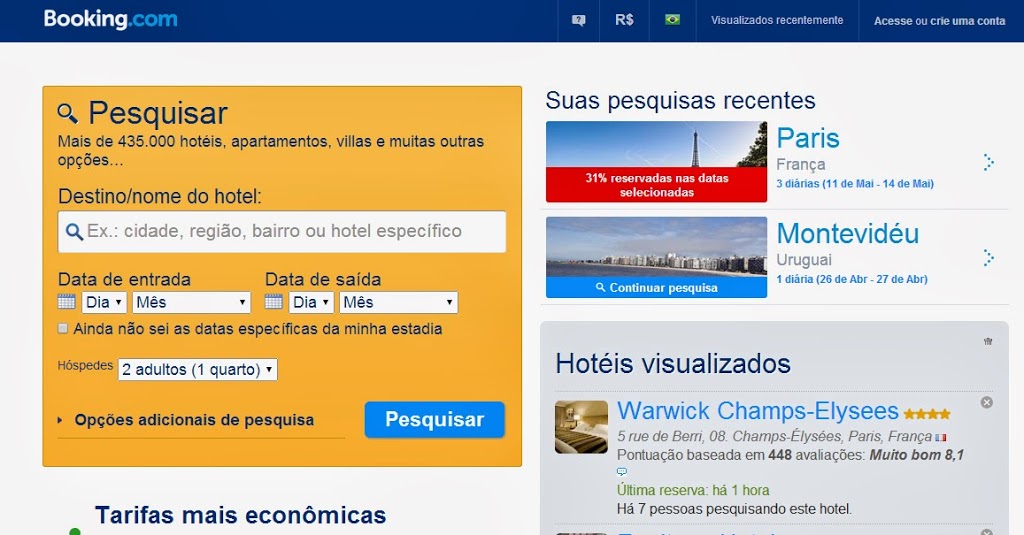Viewport: 1024px width, 535px height.
Task: Open check-out Mês dropdown
Action: click(x=398, y=302)
